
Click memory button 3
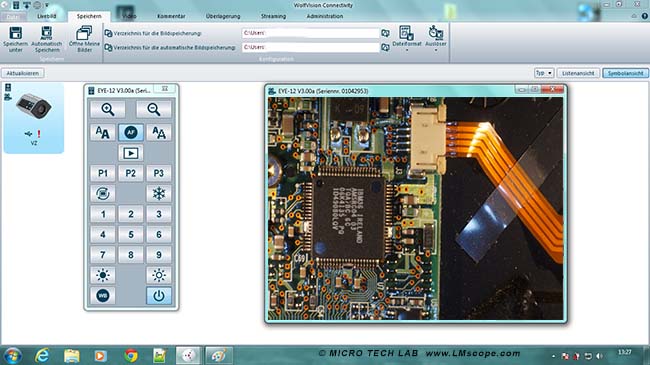click(159, 214)
